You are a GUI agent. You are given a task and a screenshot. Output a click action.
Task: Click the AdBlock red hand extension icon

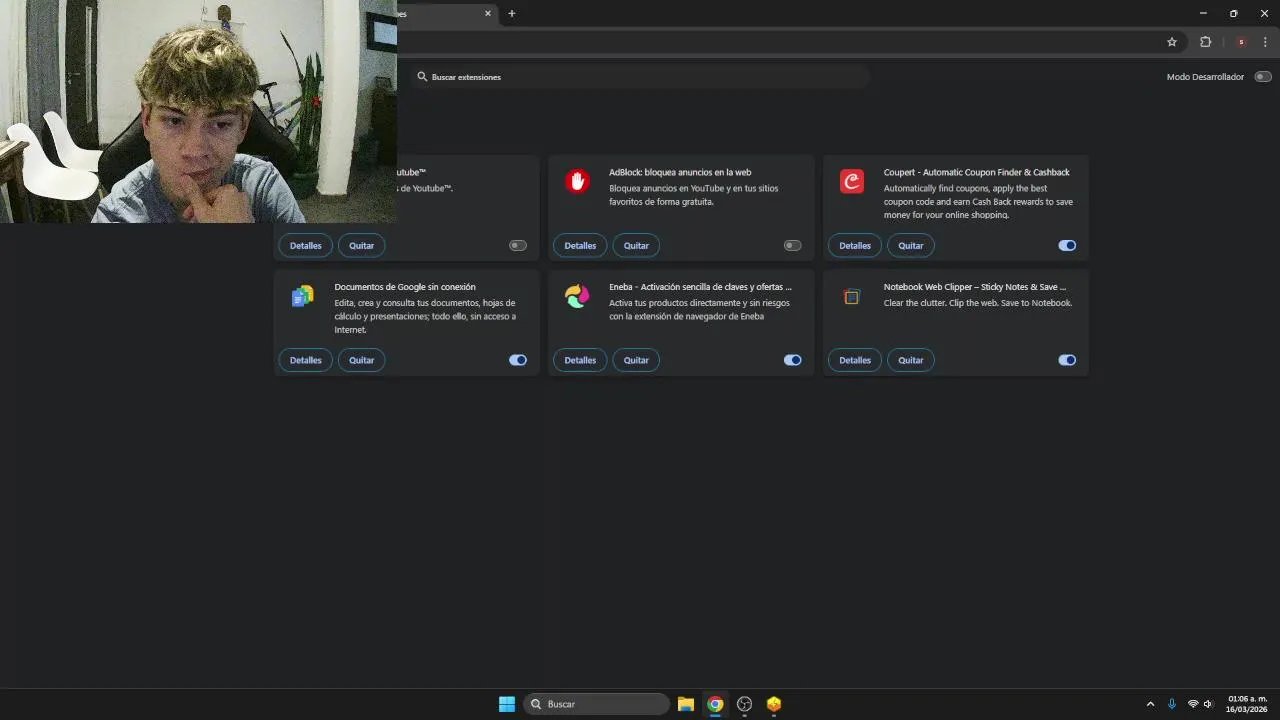(x=577, y=181)
